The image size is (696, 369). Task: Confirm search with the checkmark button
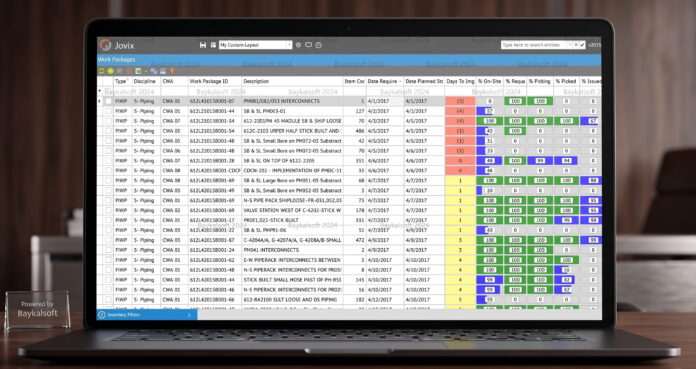[x=582, y=45]
